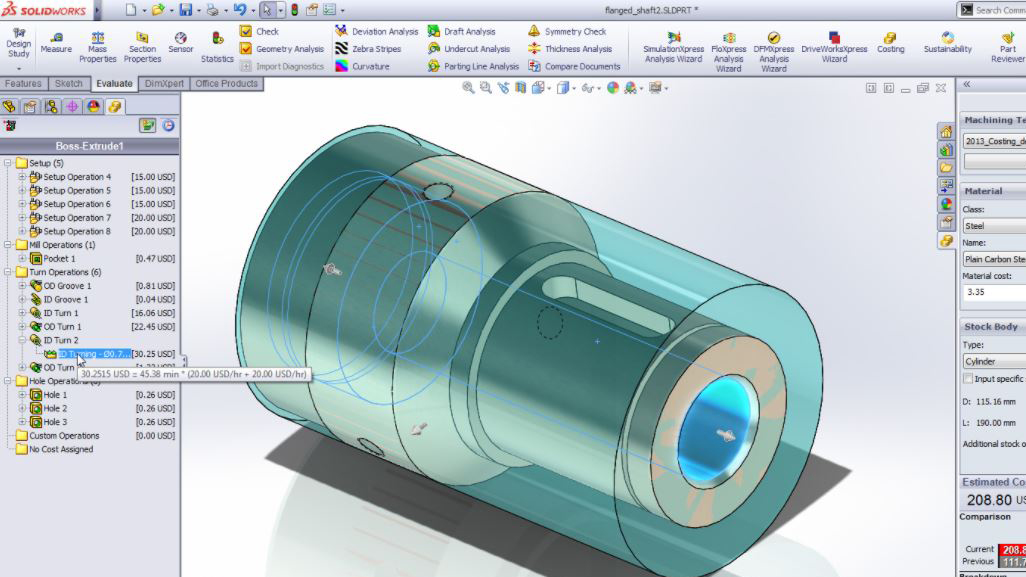Switch to the Features tab
1026x577 pixels.
click(x=23, y=84)
